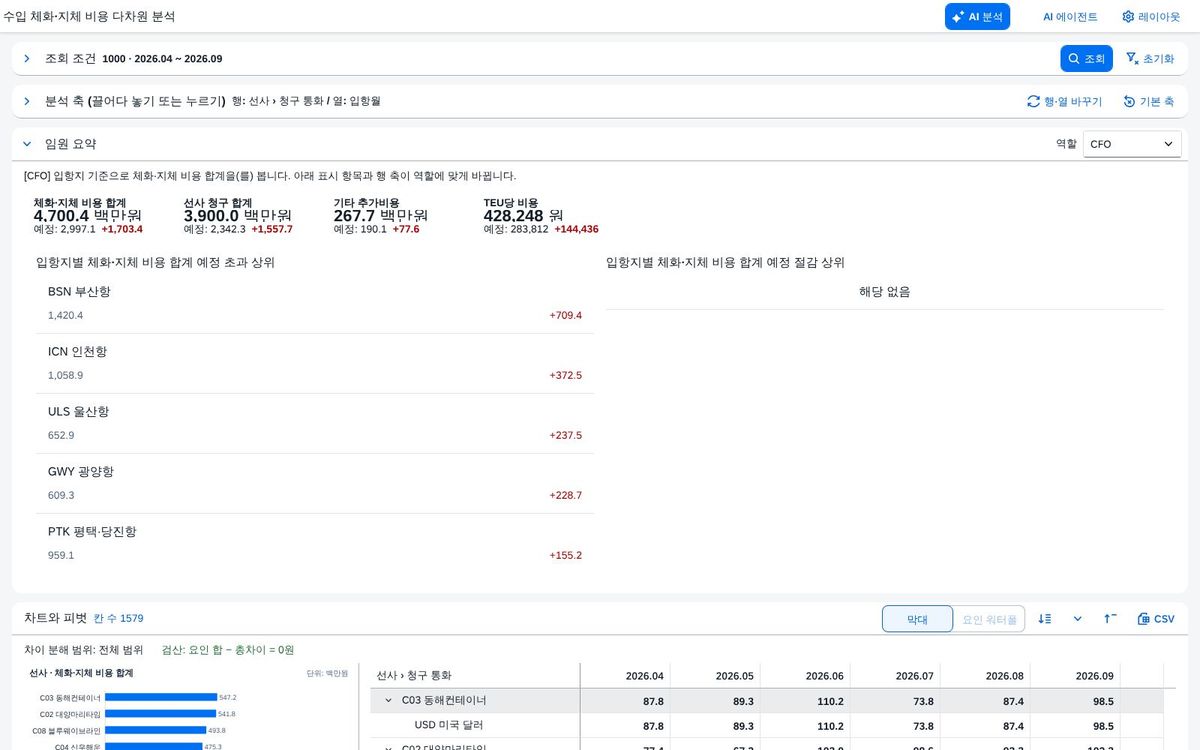Click the +709.4 variance for 부산항

pos(565,316)
